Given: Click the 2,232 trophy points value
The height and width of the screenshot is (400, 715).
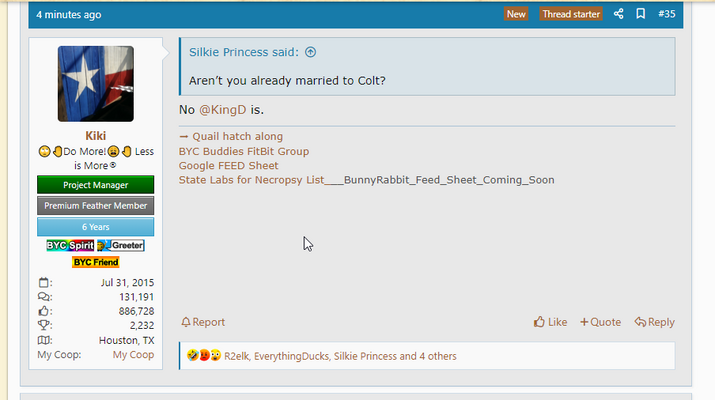Looking at the screenshot, I should (142, 325).
